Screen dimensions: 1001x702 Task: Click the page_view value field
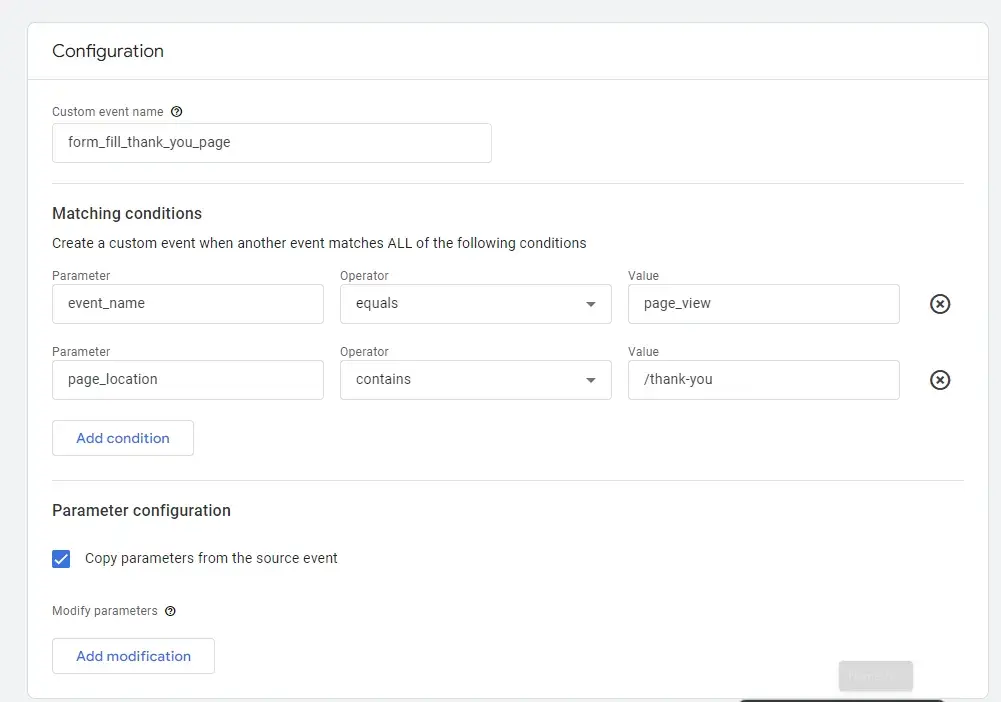click(x=763, y=304)
